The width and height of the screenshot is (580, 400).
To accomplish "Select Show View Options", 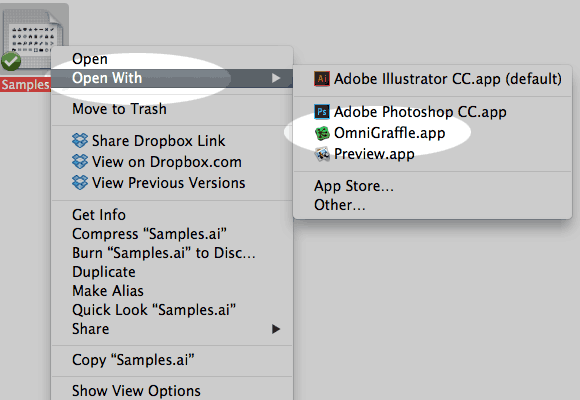I will pos(172,391).
